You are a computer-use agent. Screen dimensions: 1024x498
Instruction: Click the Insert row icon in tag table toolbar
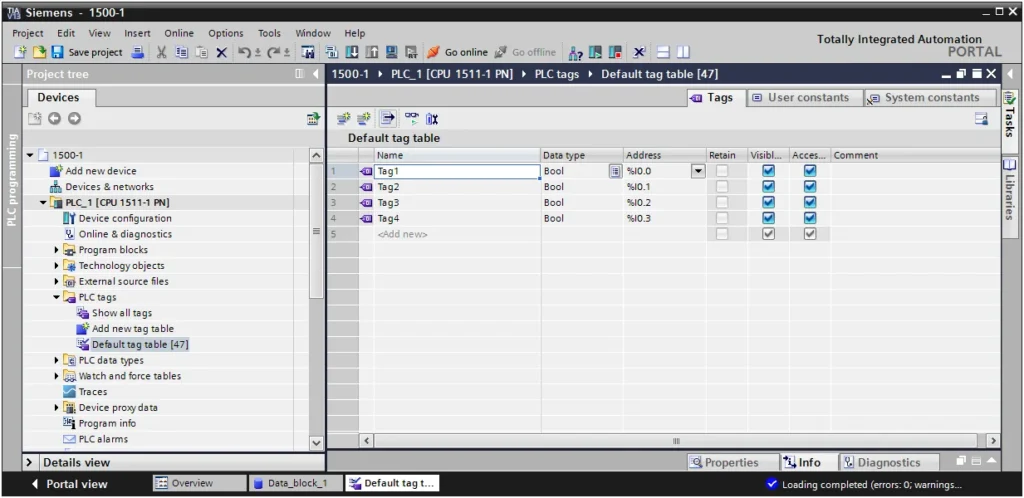pos(344,118)
